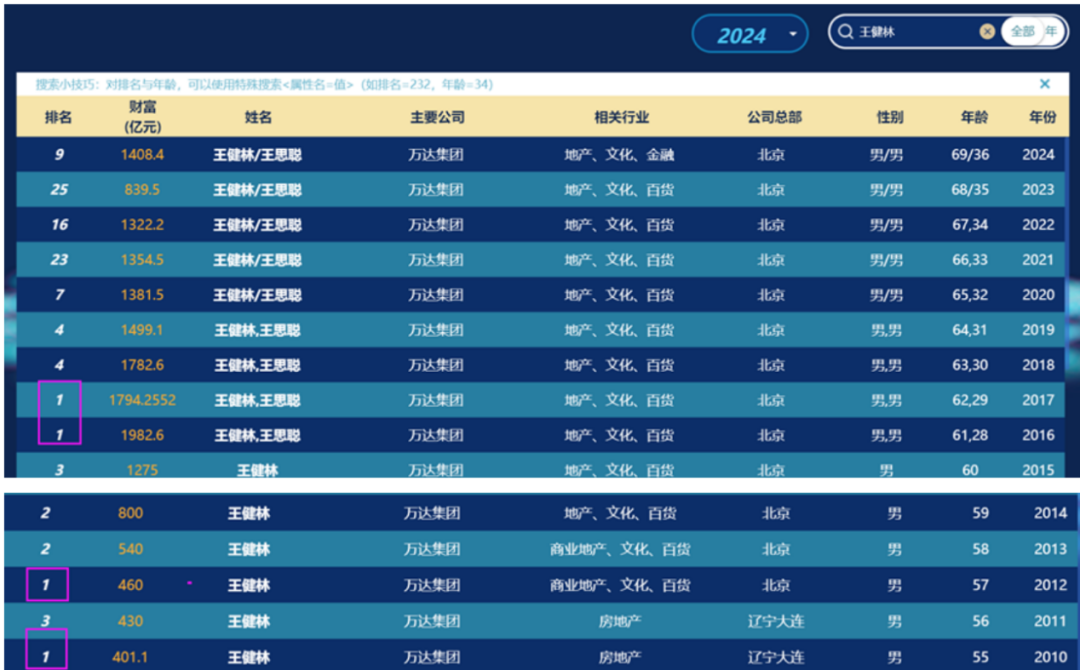Close the search tip banner
This screenshot has width=1080, height=670.
click(1044, 84)
